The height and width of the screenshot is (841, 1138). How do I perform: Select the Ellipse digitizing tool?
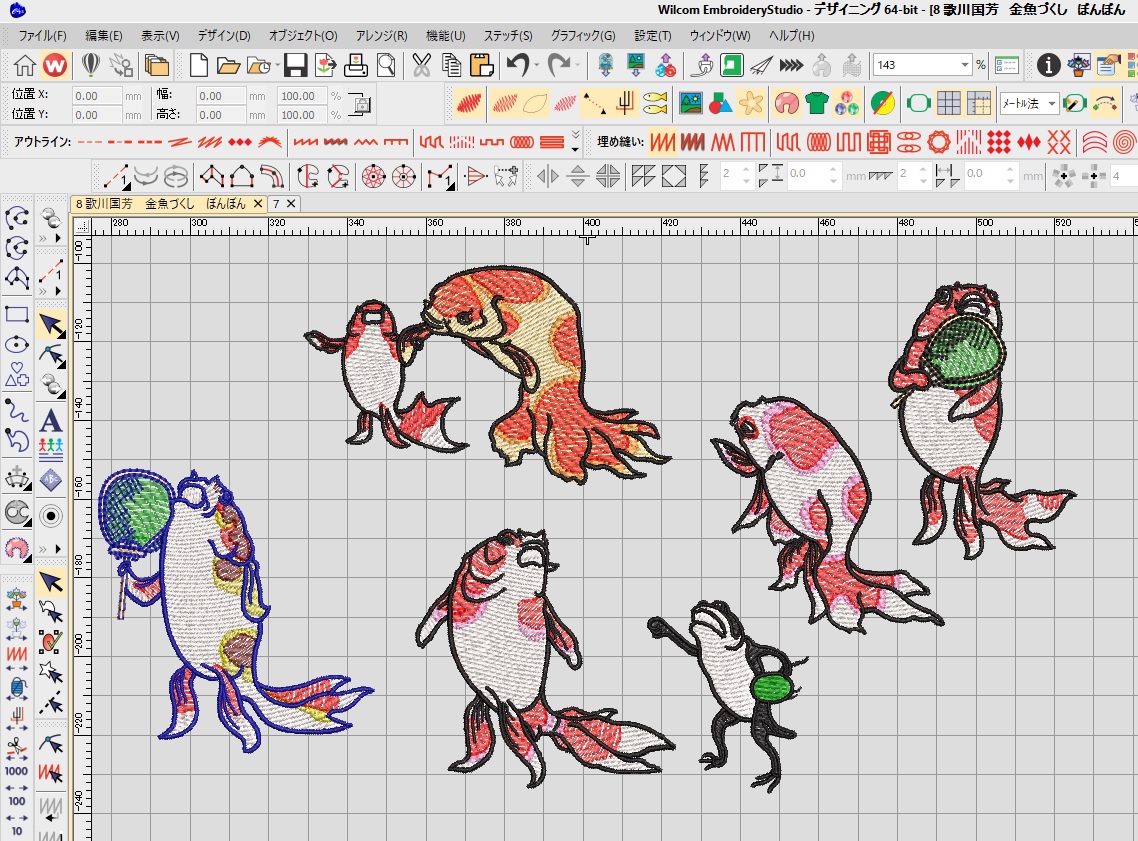(17, 344)
